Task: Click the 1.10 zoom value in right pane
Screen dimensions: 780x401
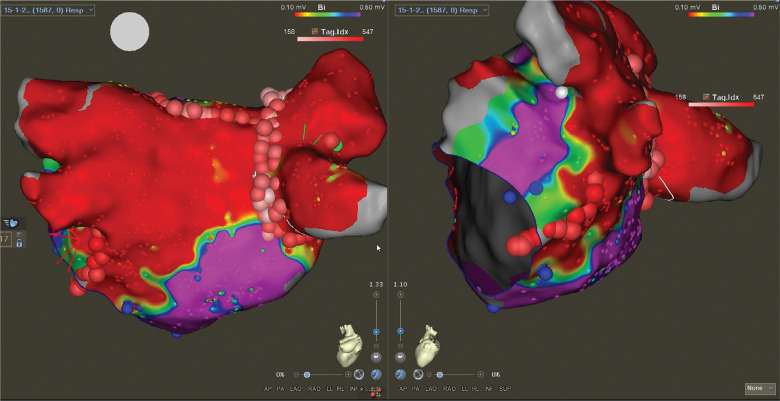Action: pyautogui.click(x=400, y=285)
